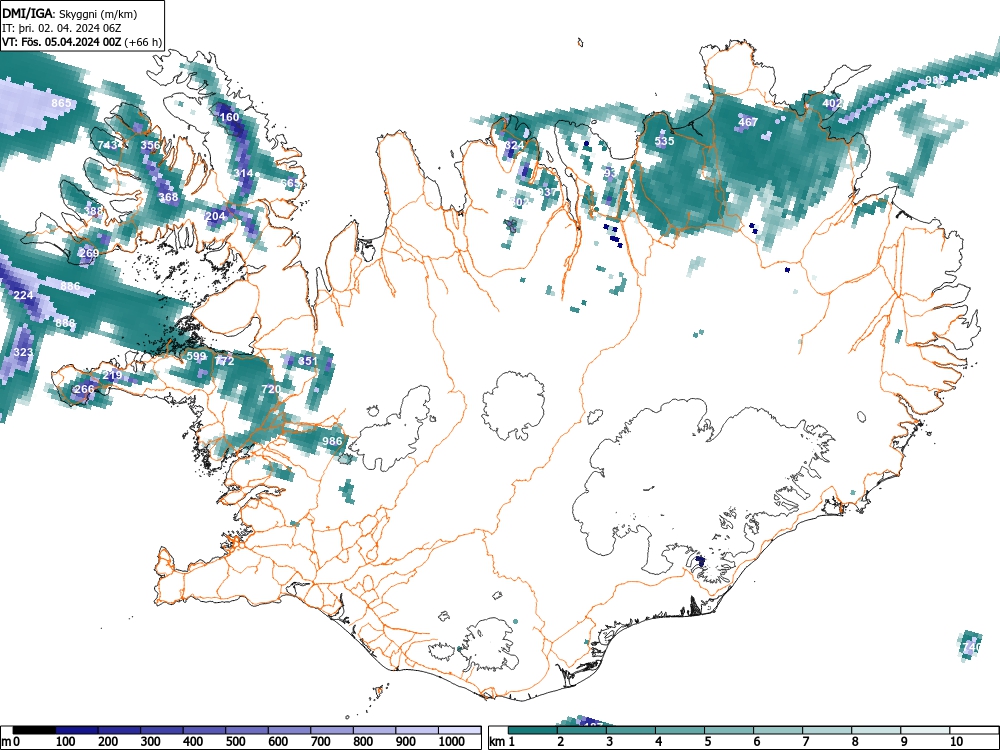This screenshot has height=750, width=1000.
Task: Click the 'DMI/IGA: Skyggni (m/km)' title text
Action: tap(70, 14)
